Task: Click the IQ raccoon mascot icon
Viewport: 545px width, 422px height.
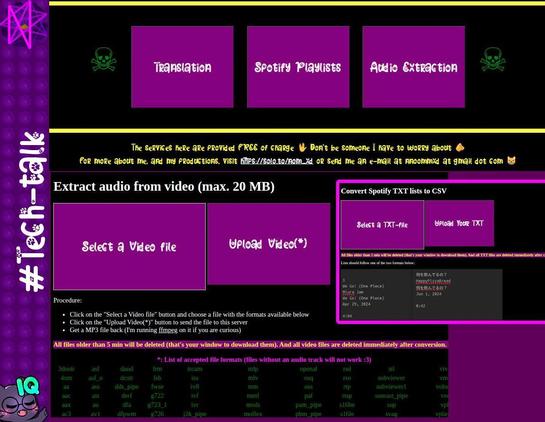Action: (23, 399)
